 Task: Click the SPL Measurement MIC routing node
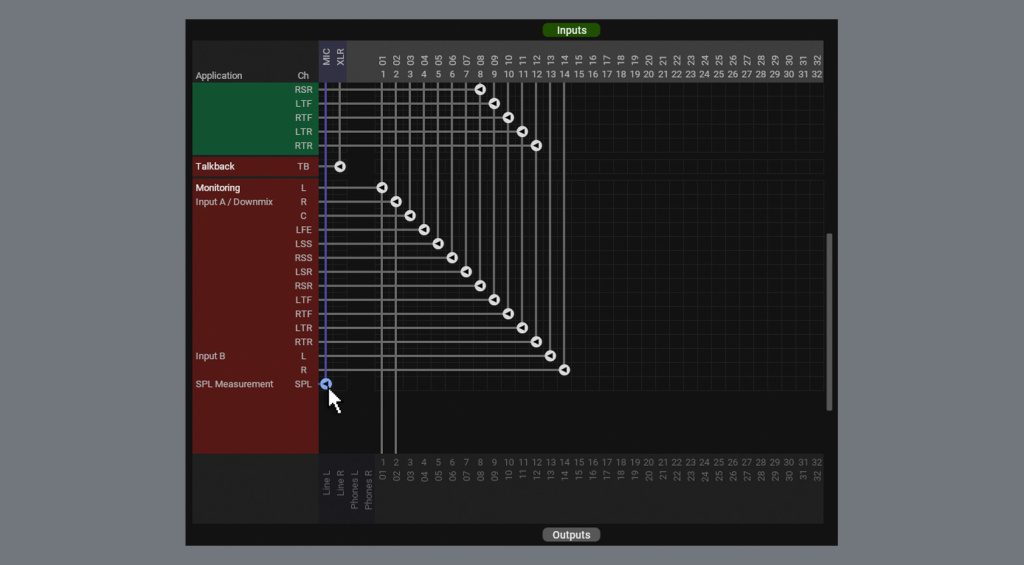(326, 384)
